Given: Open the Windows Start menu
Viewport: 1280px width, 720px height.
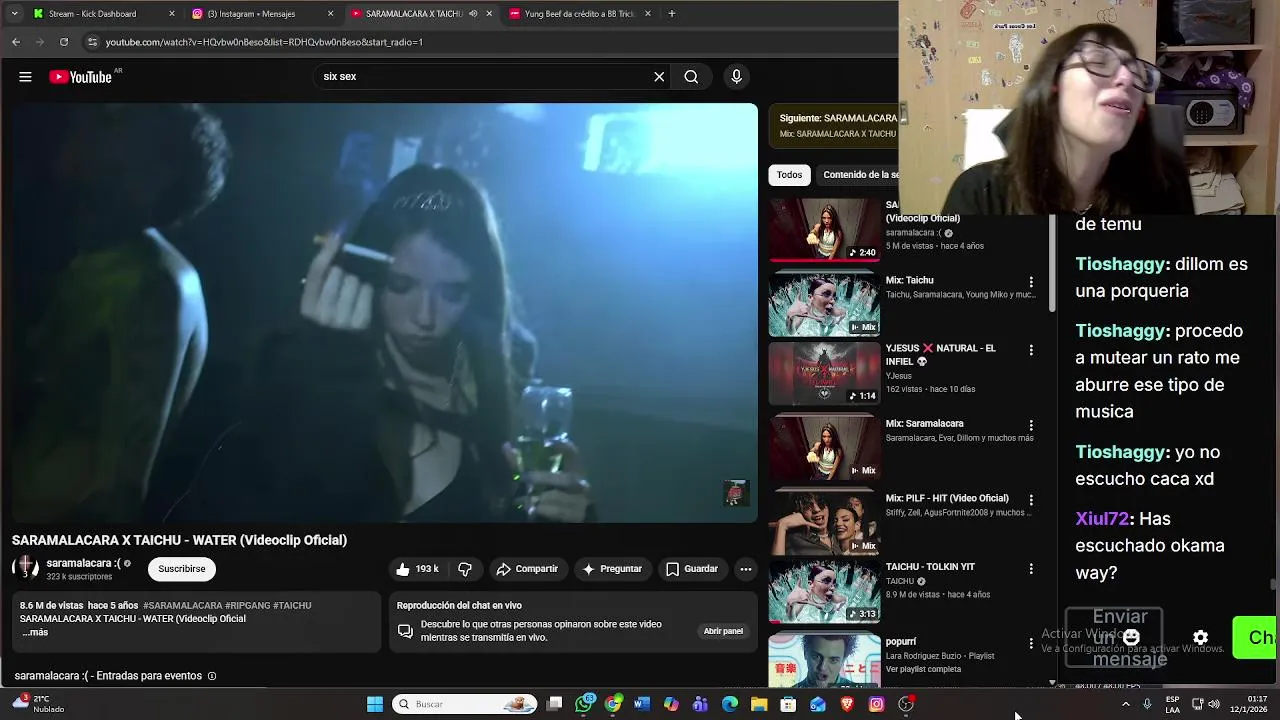Looking at the screenshot, I should [x=375, y=704].
